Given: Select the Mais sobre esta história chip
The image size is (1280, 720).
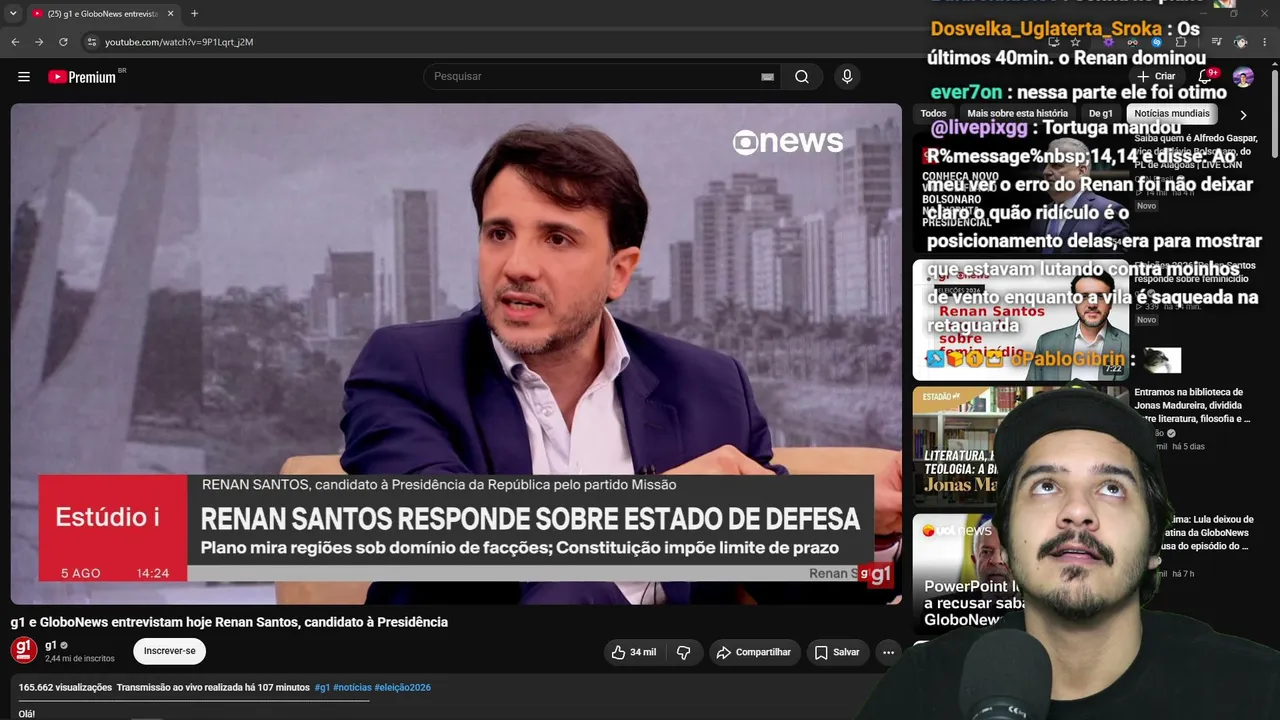Looking at the screenshot, I should click(1017, 114).
